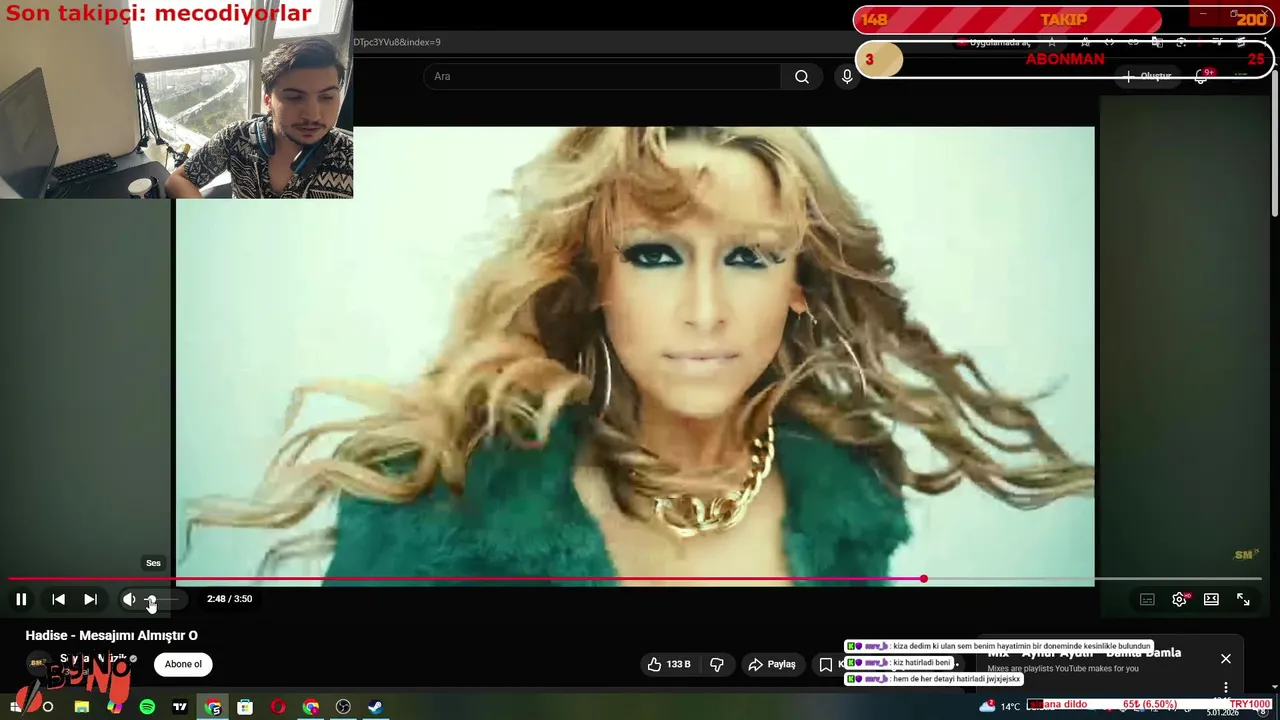Image resolution: width=1280 pixels, height=720 pixels.
Task: Share the video via "Paylaş"
Action: [772, 664]
